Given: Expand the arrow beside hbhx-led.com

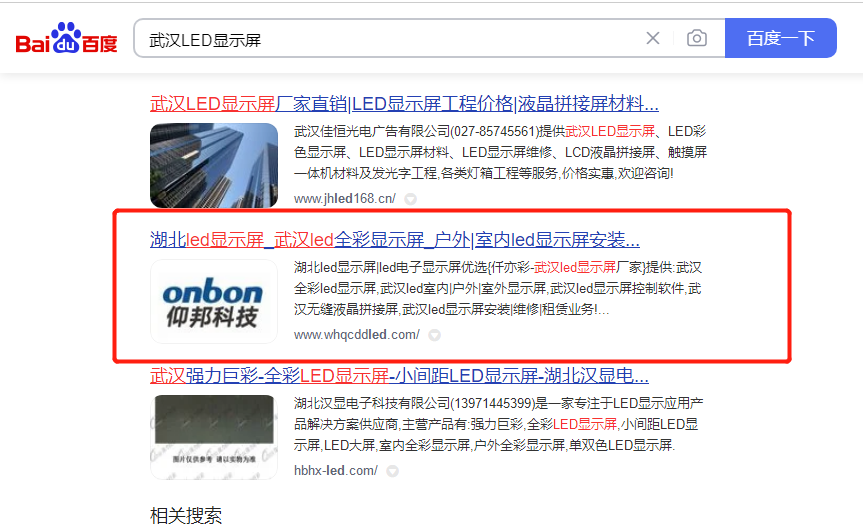Looking at the screenshot, I should click(x=392, y=471).
